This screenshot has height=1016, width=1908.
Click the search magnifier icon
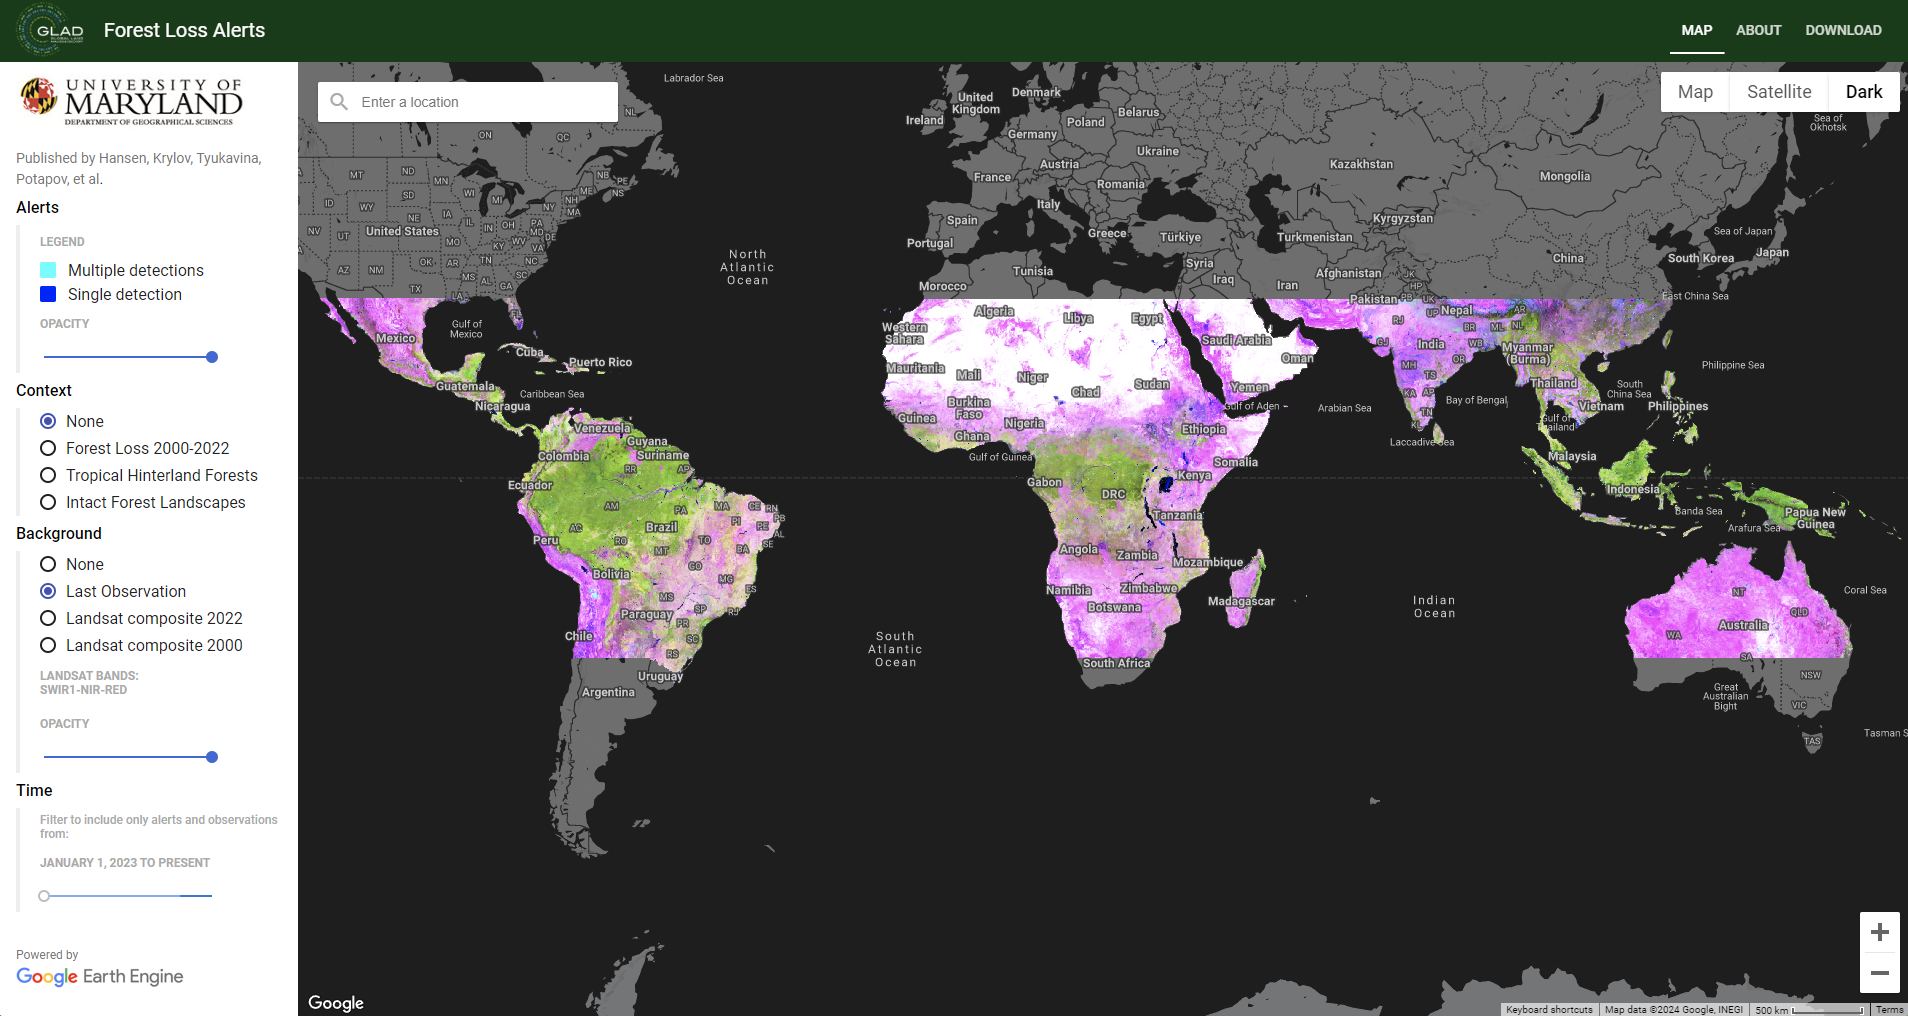pos(339,102)
